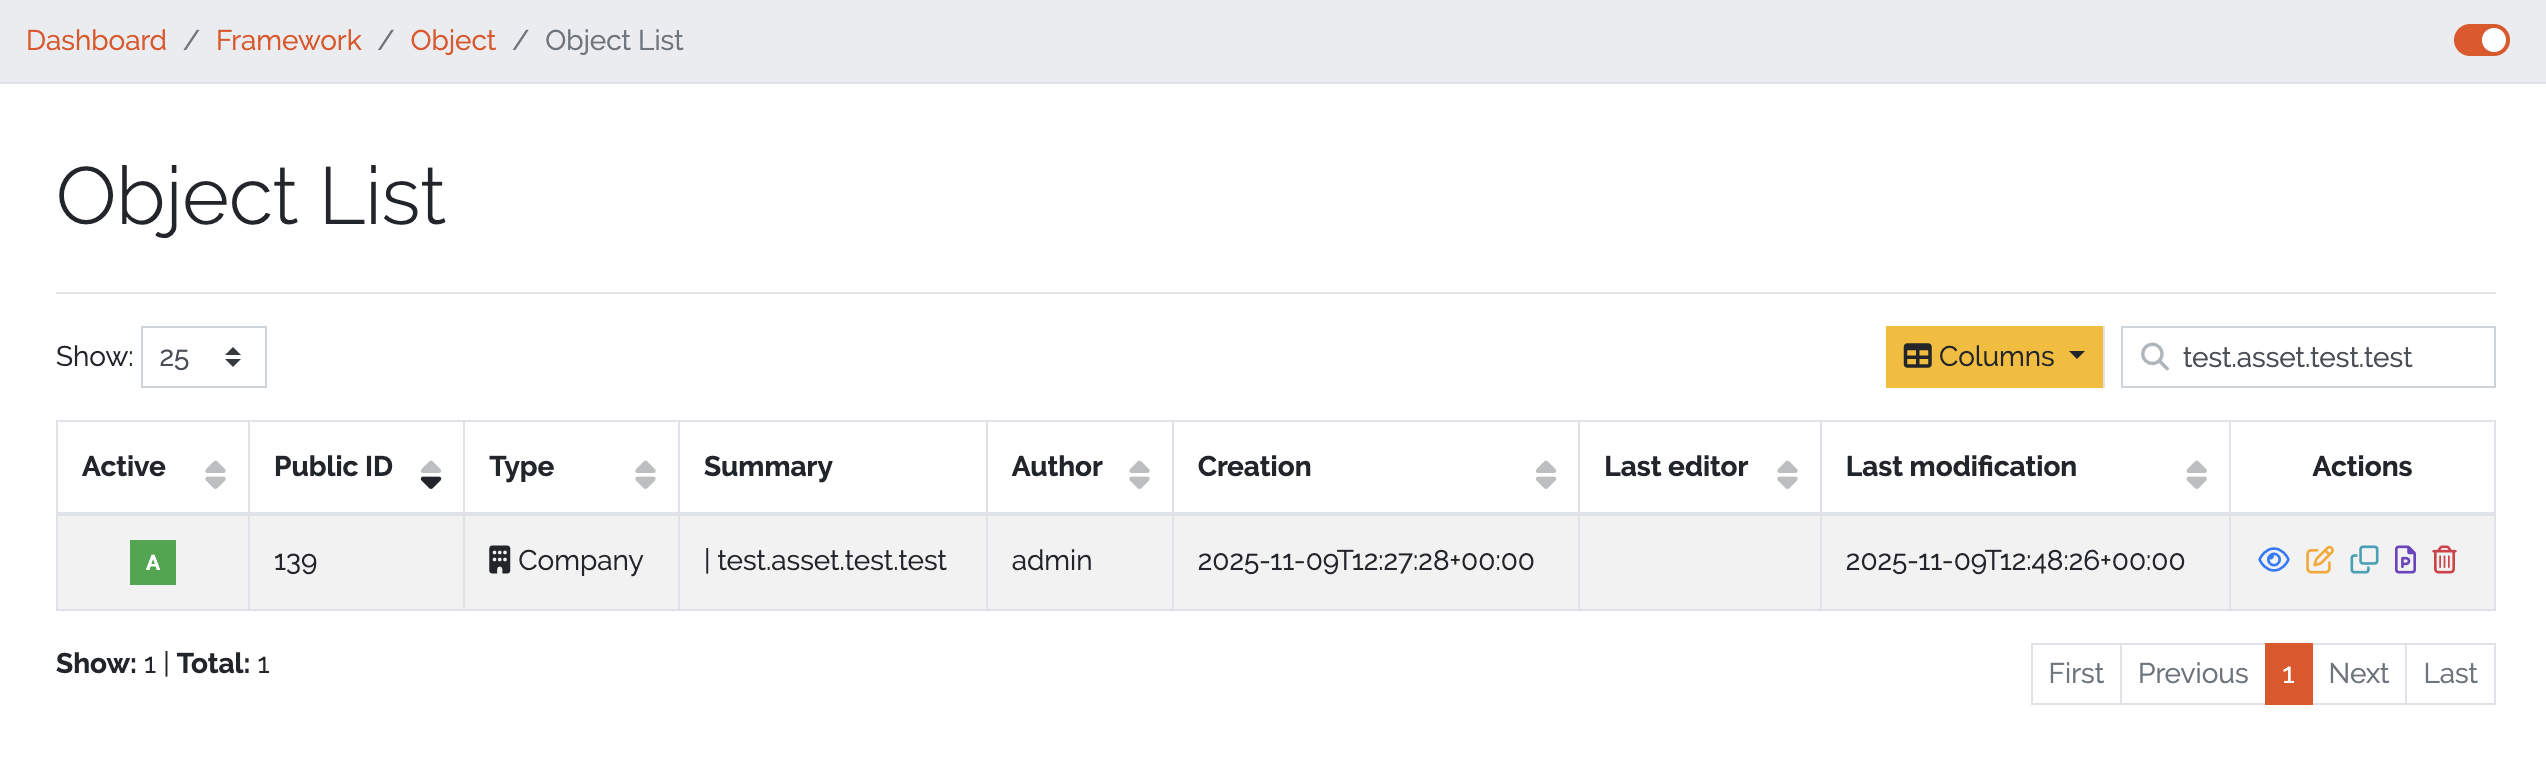This screenshot has width=2546, height=772.
Task: Open the Columns dropdown
Action: pos(1994,357)
